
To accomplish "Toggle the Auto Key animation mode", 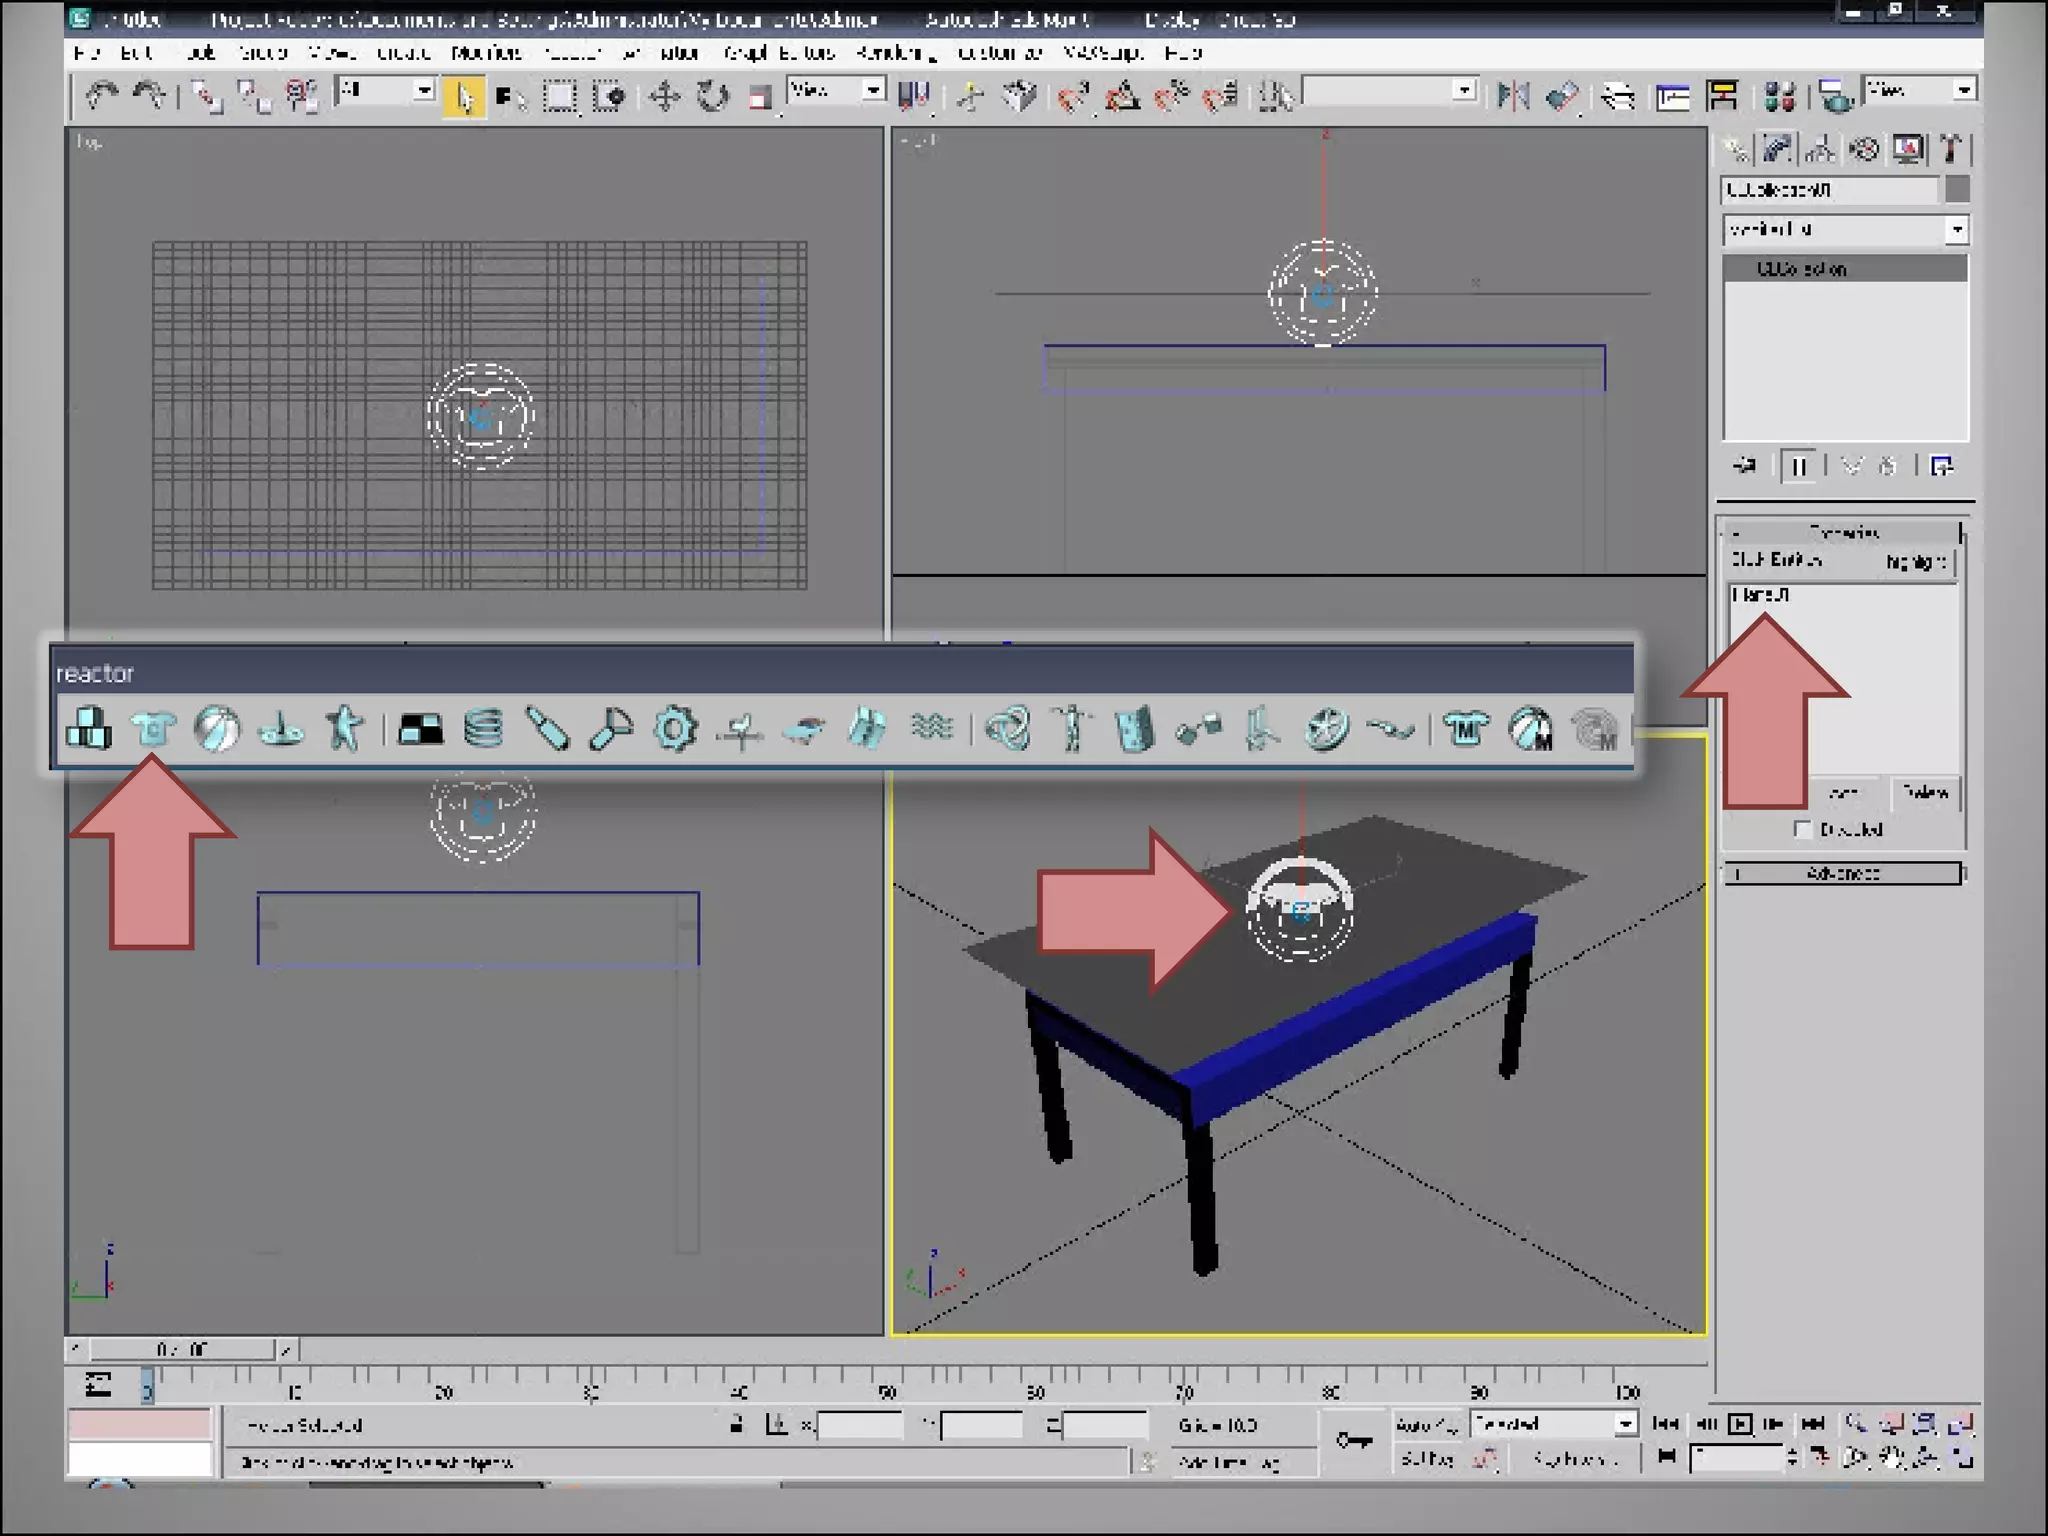I will tap(1427, 1424).
